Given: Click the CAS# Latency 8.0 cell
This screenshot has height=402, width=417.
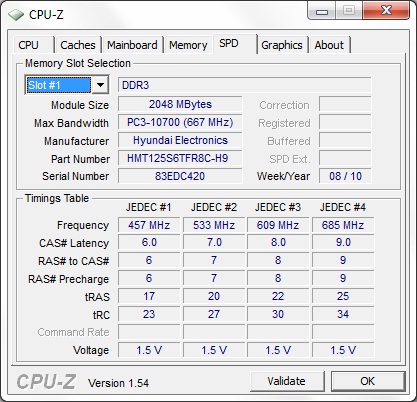Looking at the screenshot, I should (x=278, y=242).
